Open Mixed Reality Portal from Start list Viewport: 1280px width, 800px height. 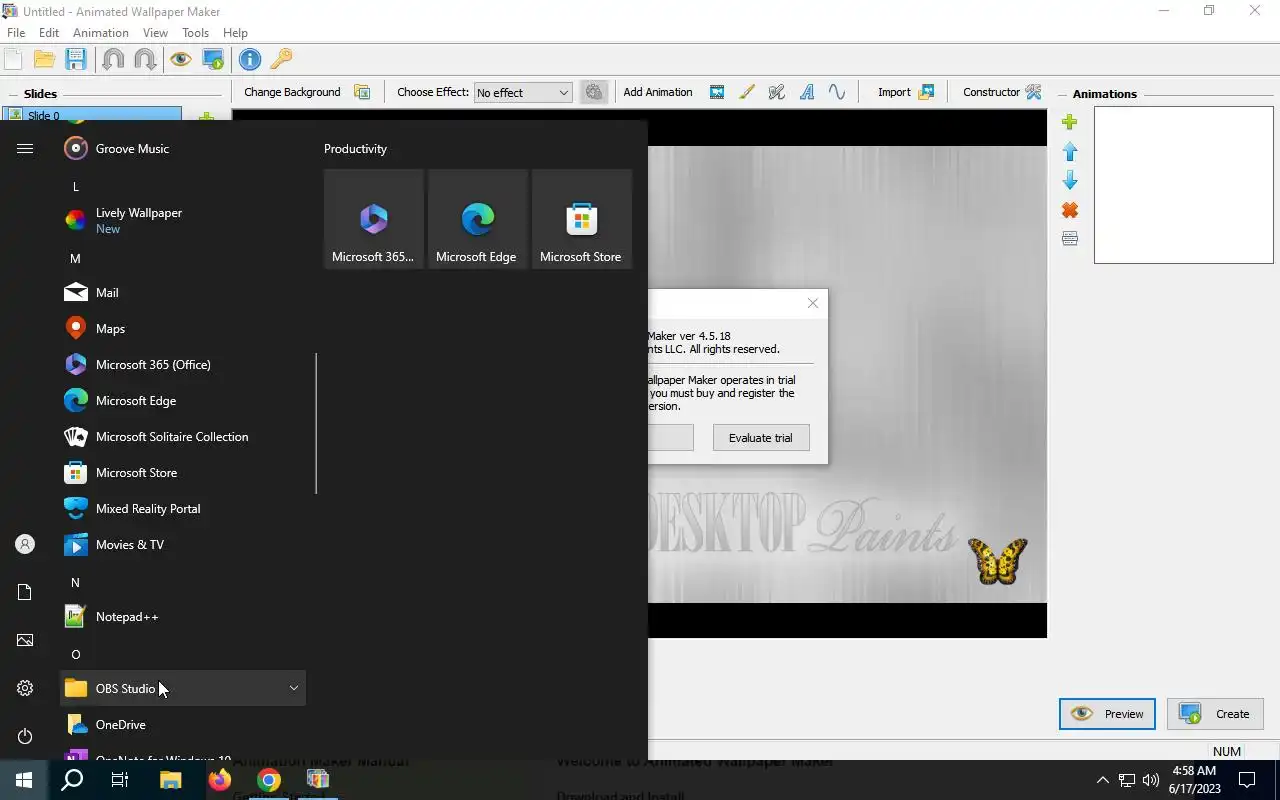tap(183, 508)
